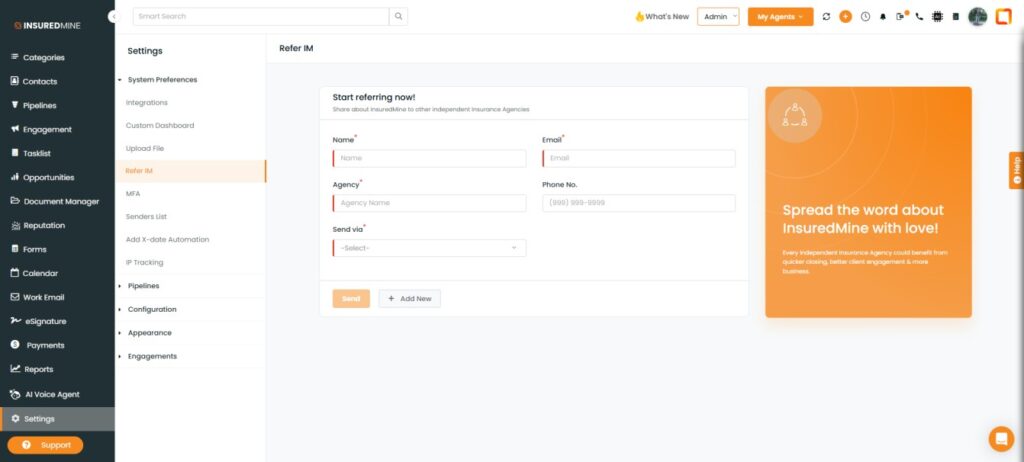Open the clock history icon
Image resolution: width=1024 pixels, height=462 pixels.
coord(865,17)
